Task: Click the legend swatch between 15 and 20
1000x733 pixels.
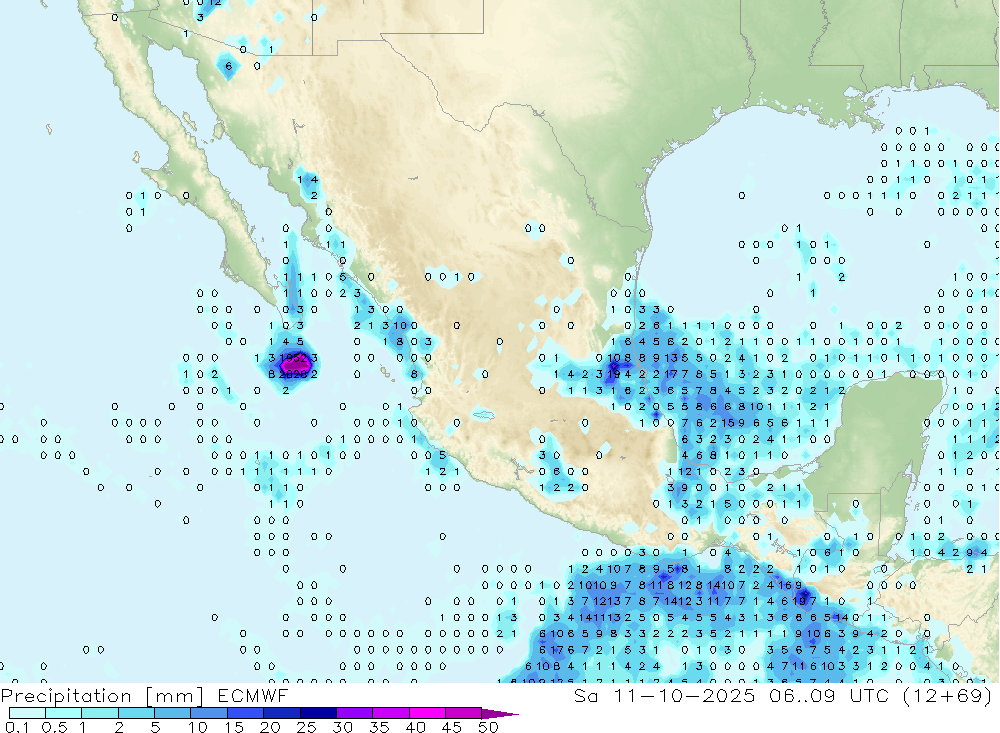Action: [246, 713]
